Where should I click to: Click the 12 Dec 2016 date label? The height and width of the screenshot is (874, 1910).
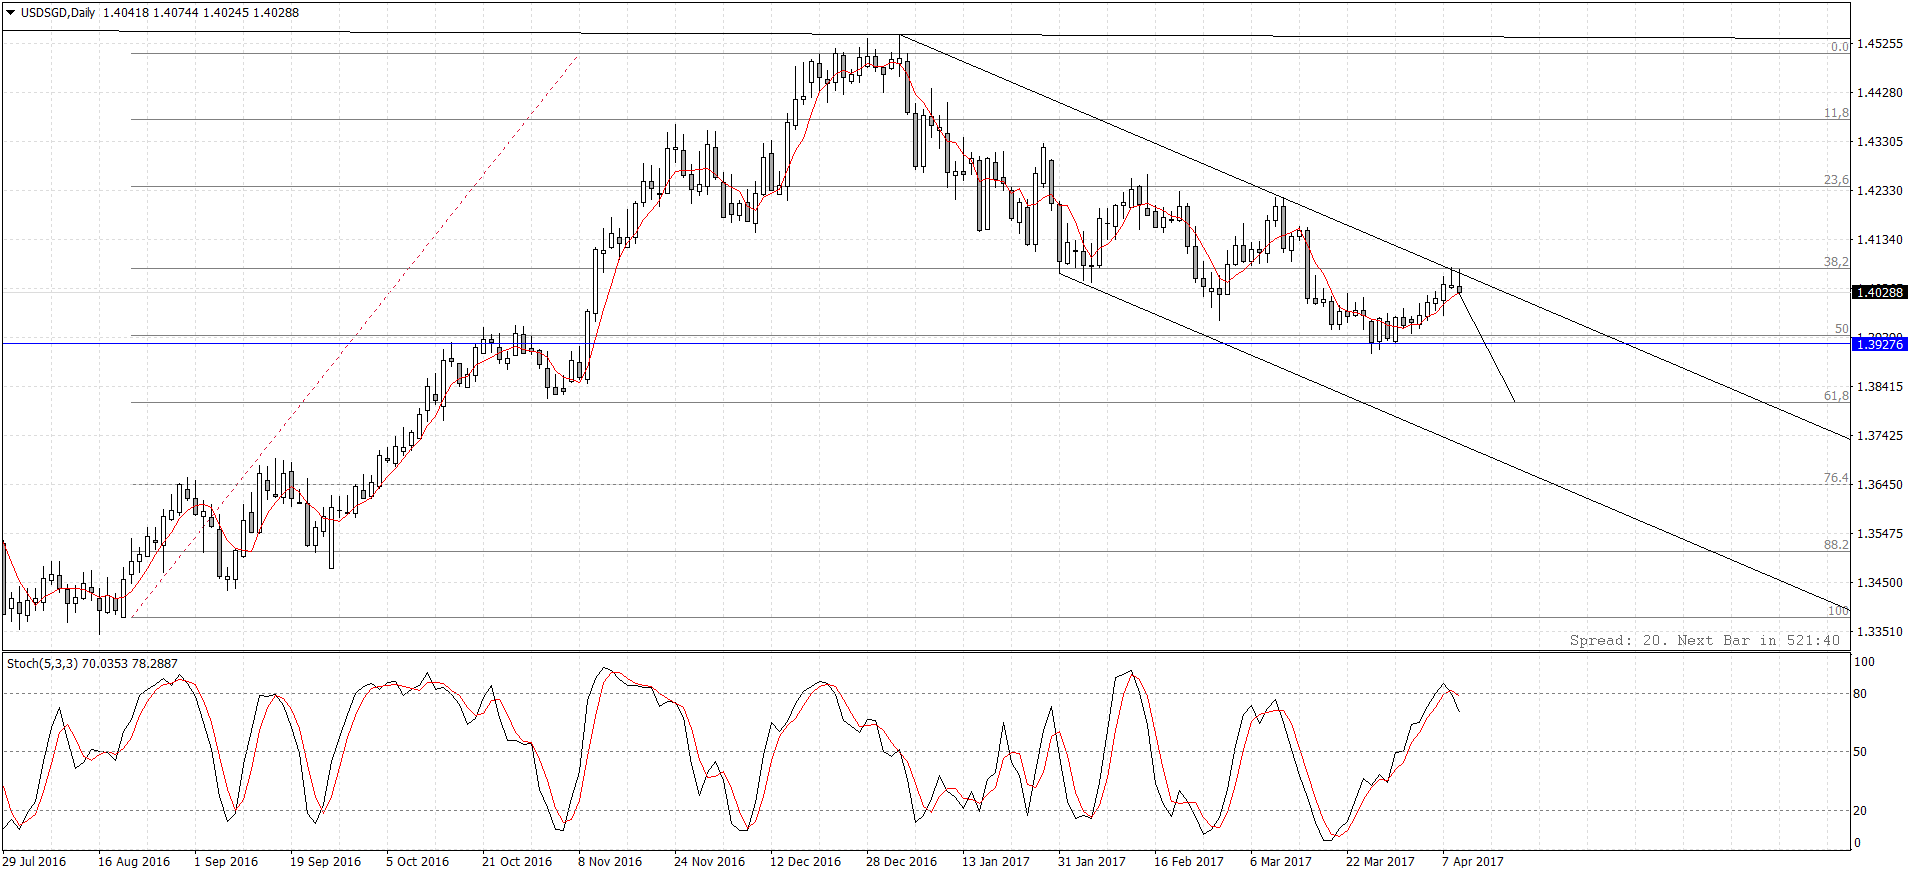pos(806,862)
